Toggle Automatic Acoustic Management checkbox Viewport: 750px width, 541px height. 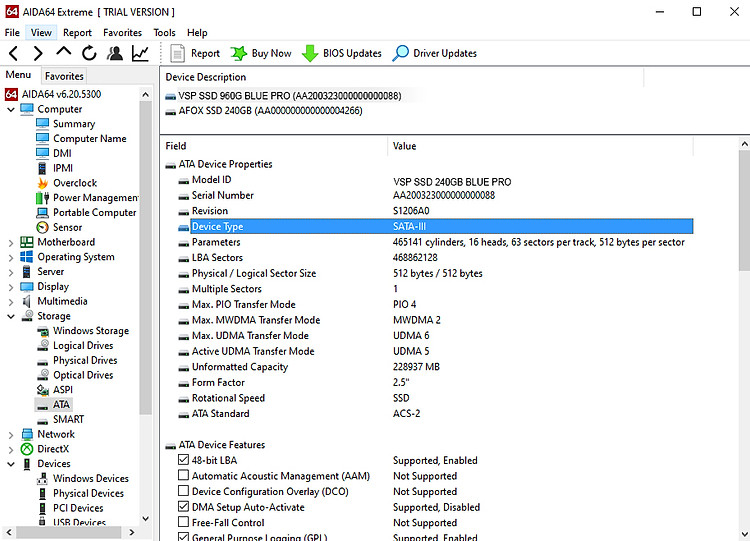(x=183, y=475)
